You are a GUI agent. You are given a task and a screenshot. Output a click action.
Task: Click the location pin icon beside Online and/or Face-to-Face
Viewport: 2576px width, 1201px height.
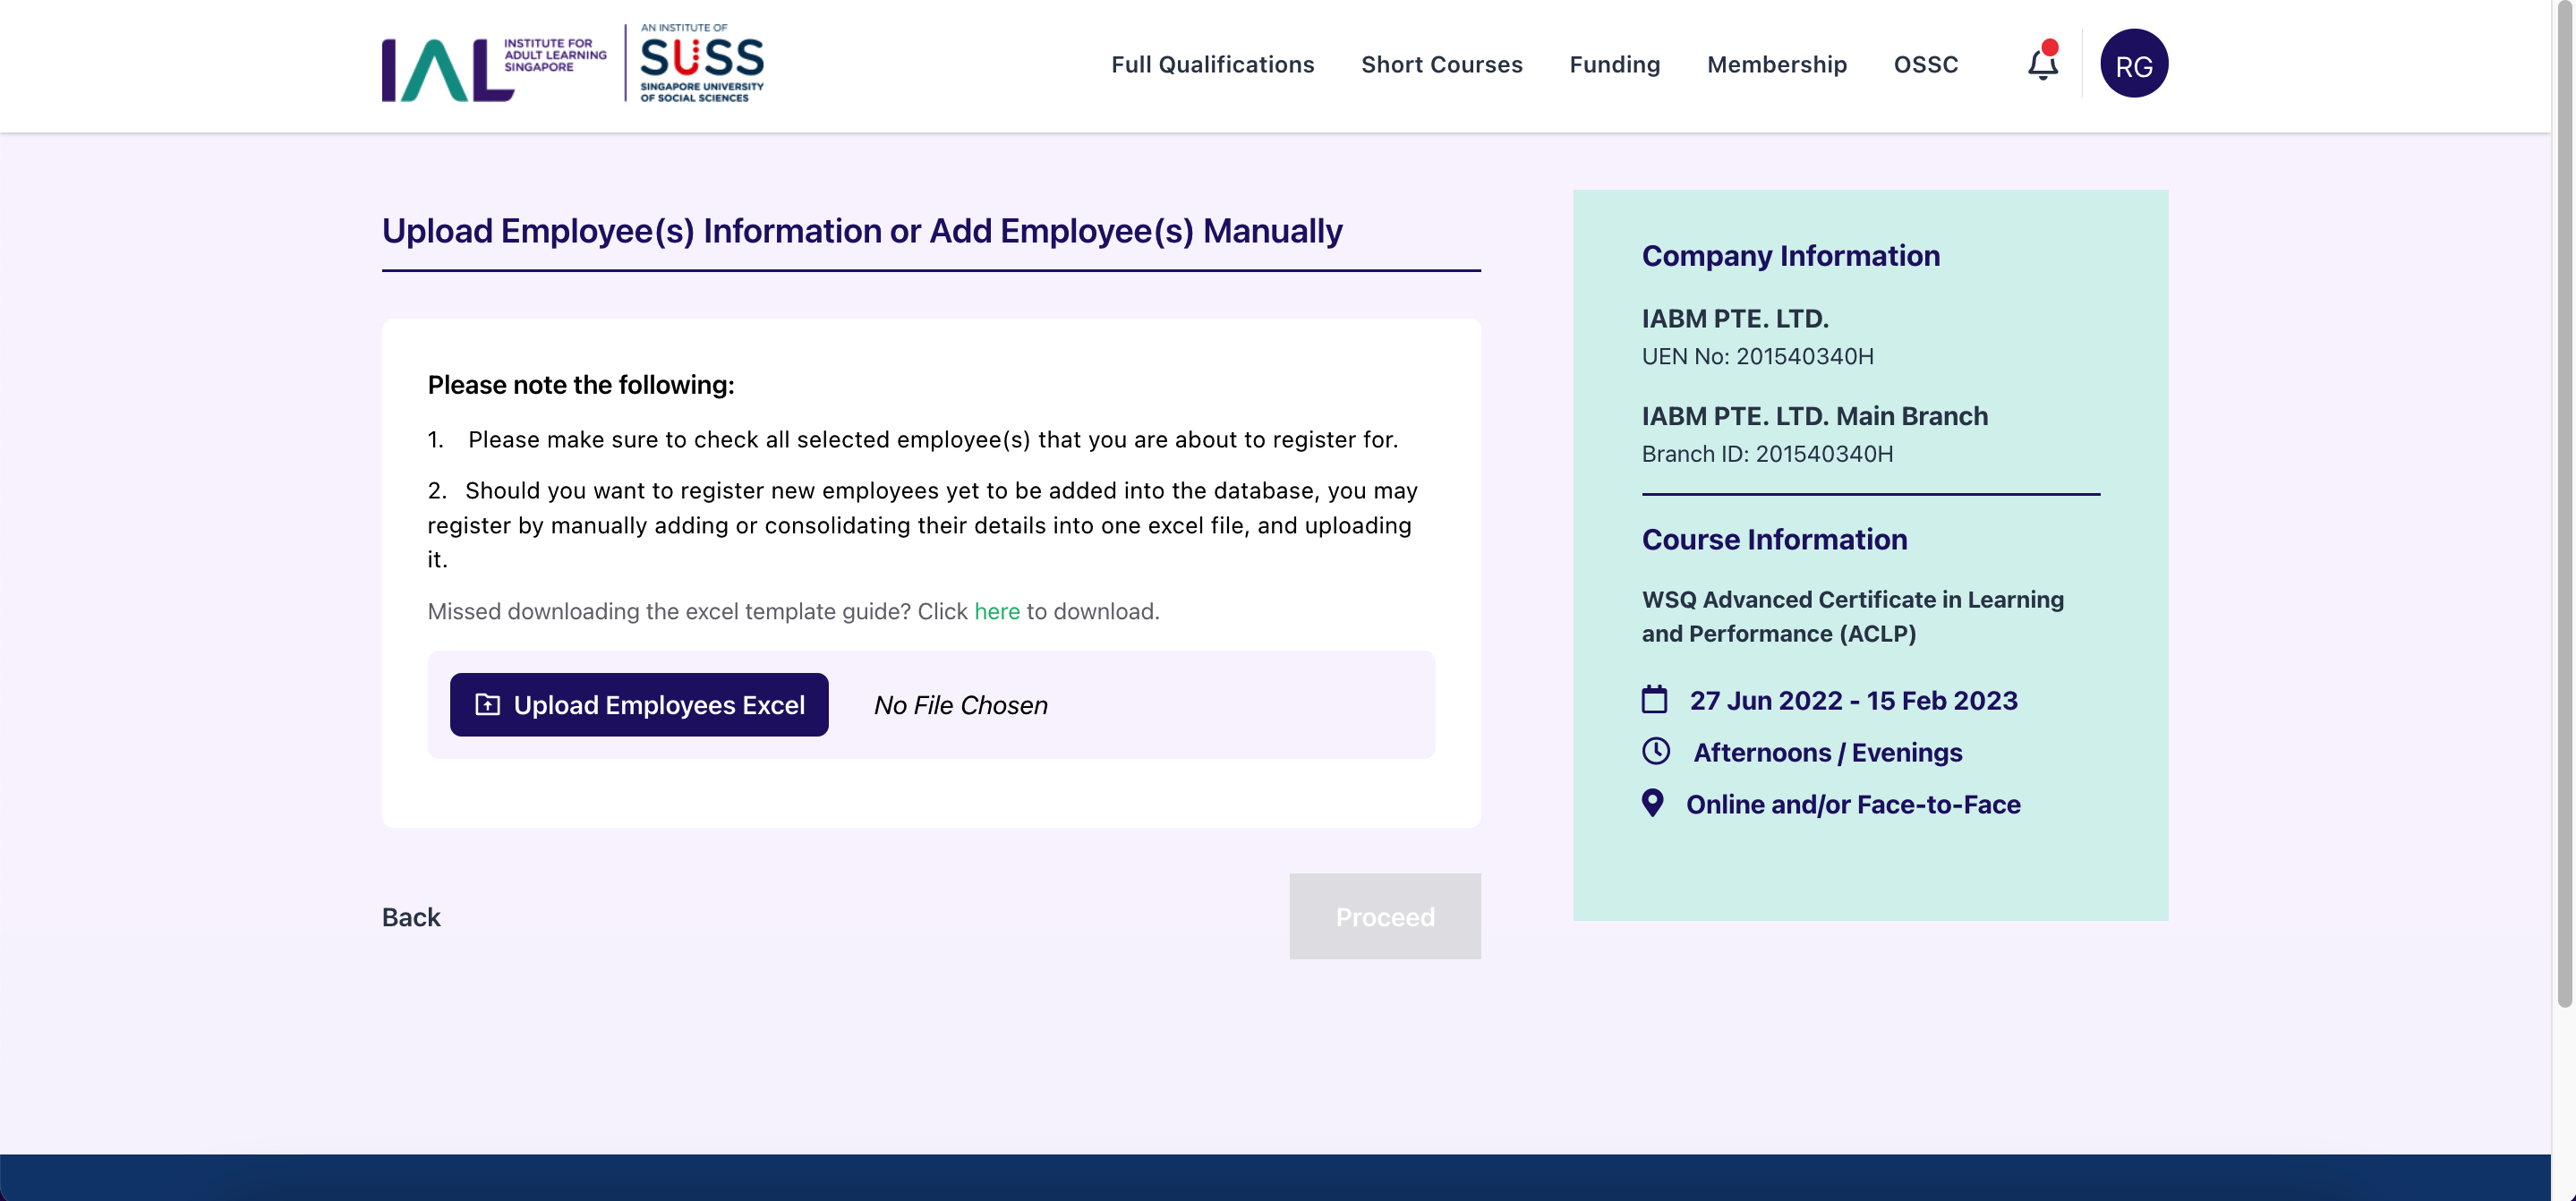pos(1653,803)
